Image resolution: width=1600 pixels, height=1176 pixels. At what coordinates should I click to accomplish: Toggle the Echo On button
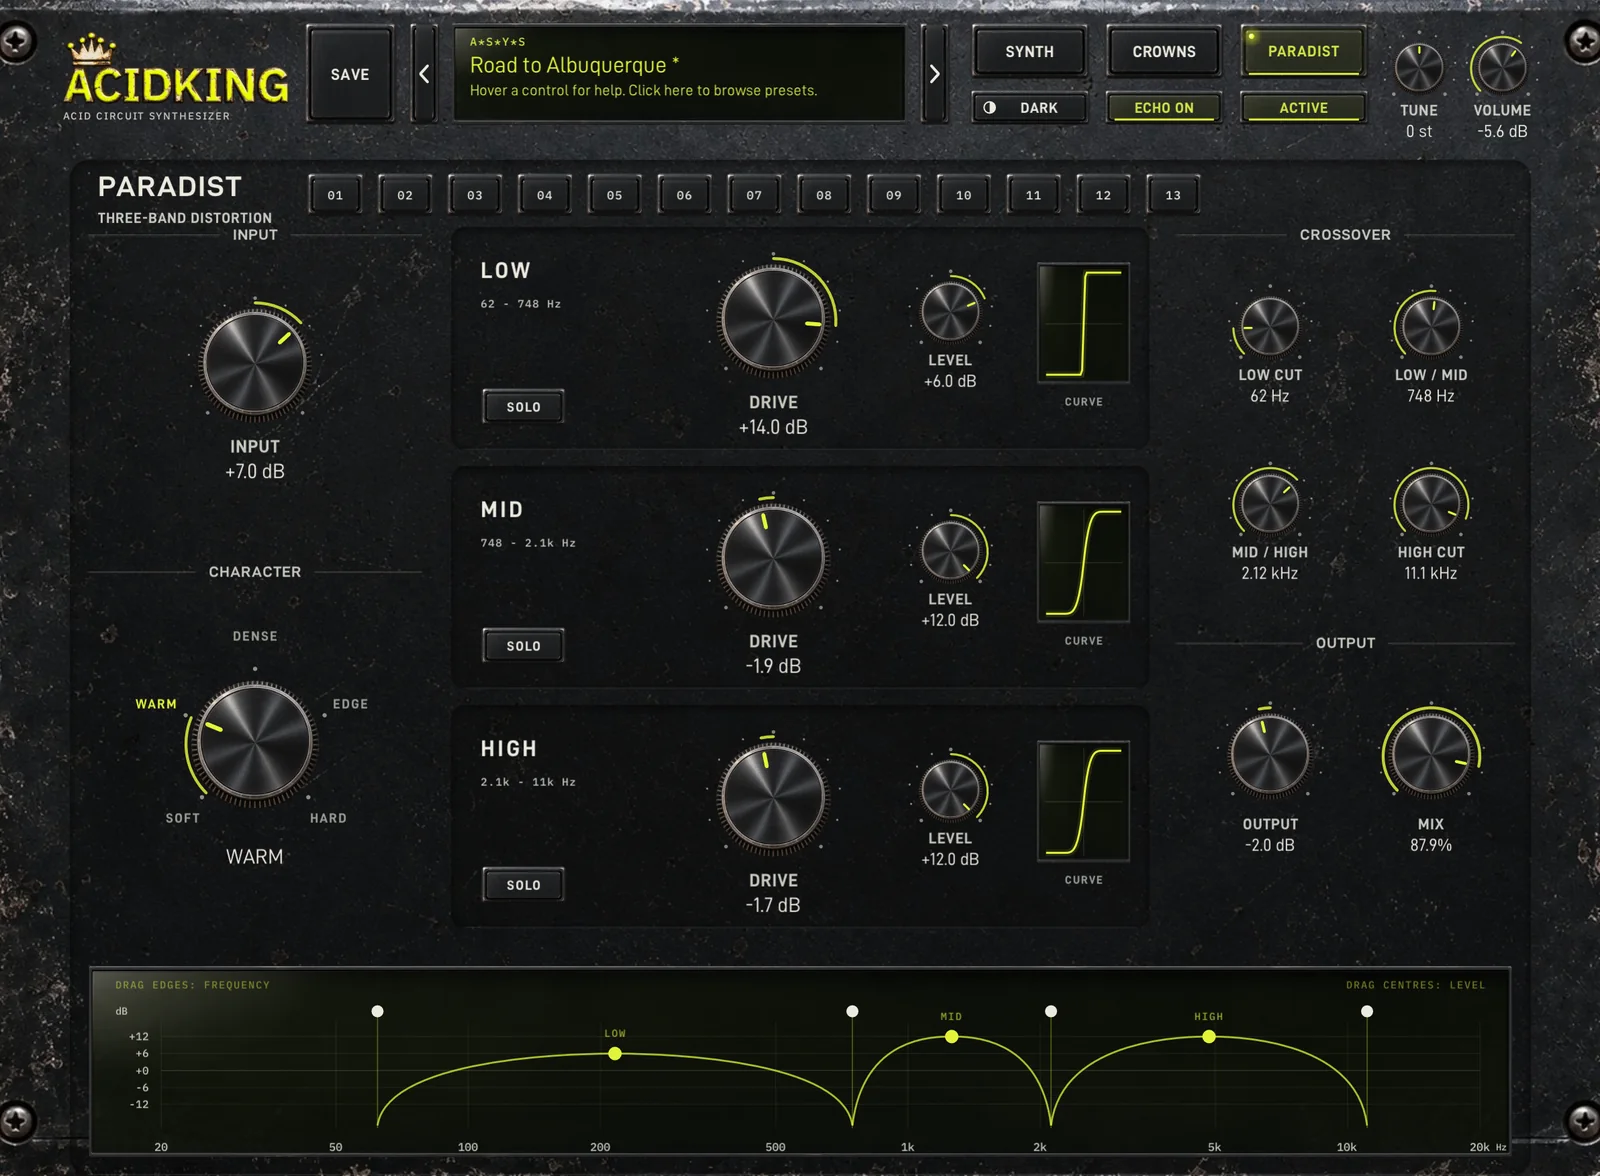click(x=1164, y=108)
